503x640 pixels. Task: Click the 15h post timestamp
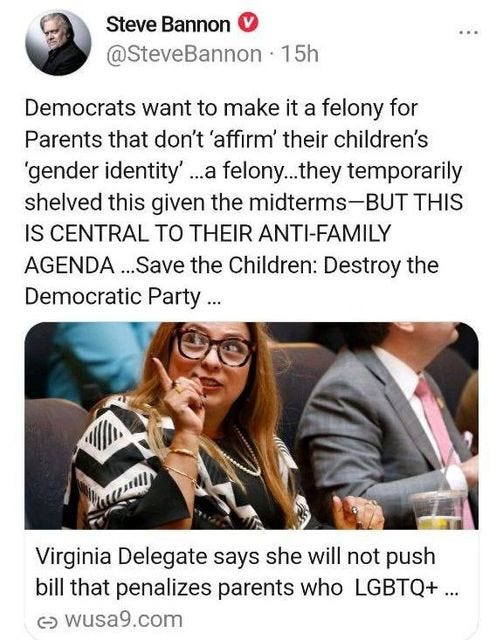[x=300, y=54]
